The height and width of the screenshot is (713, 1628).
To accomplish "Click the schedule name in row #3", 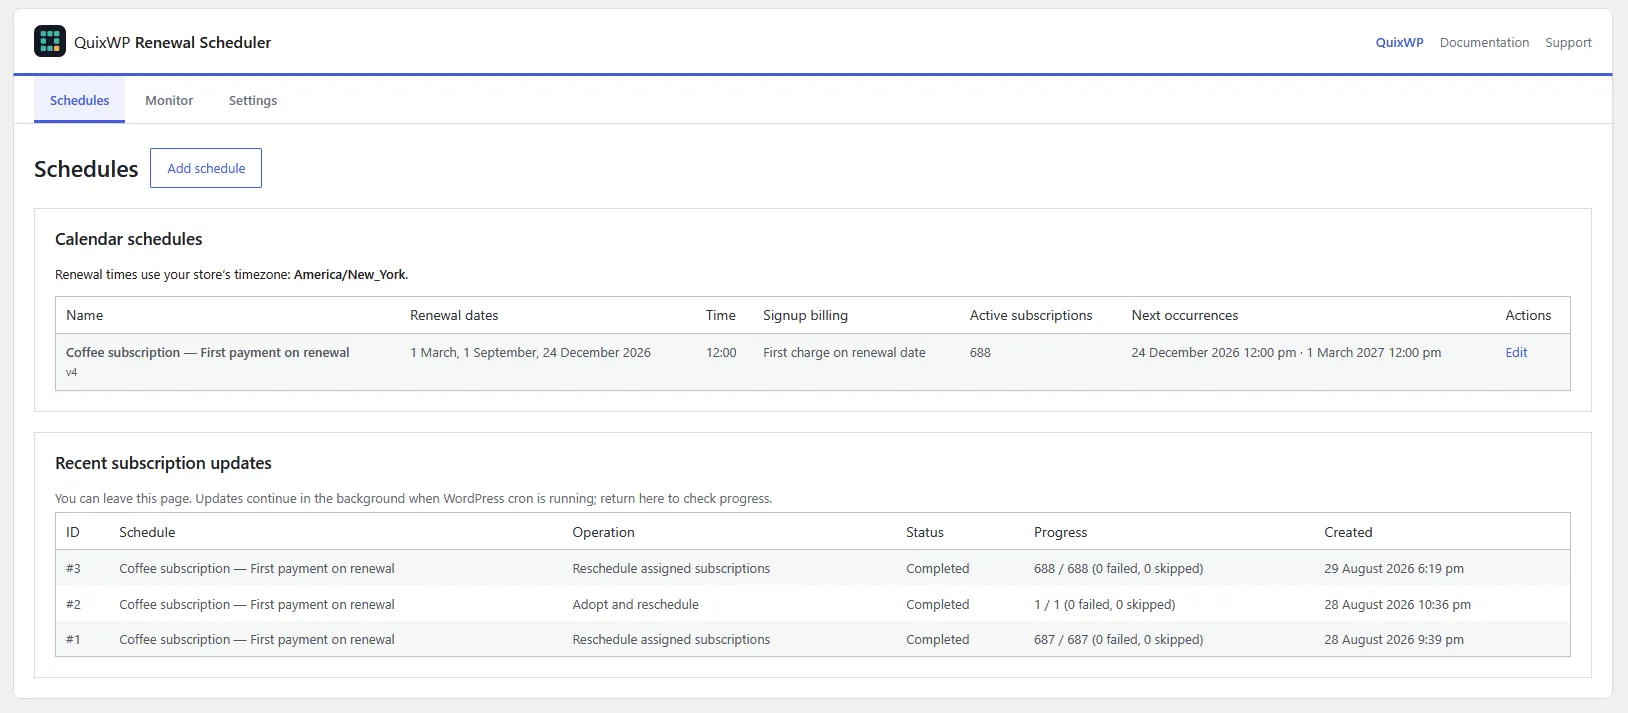I will point(257,568).
